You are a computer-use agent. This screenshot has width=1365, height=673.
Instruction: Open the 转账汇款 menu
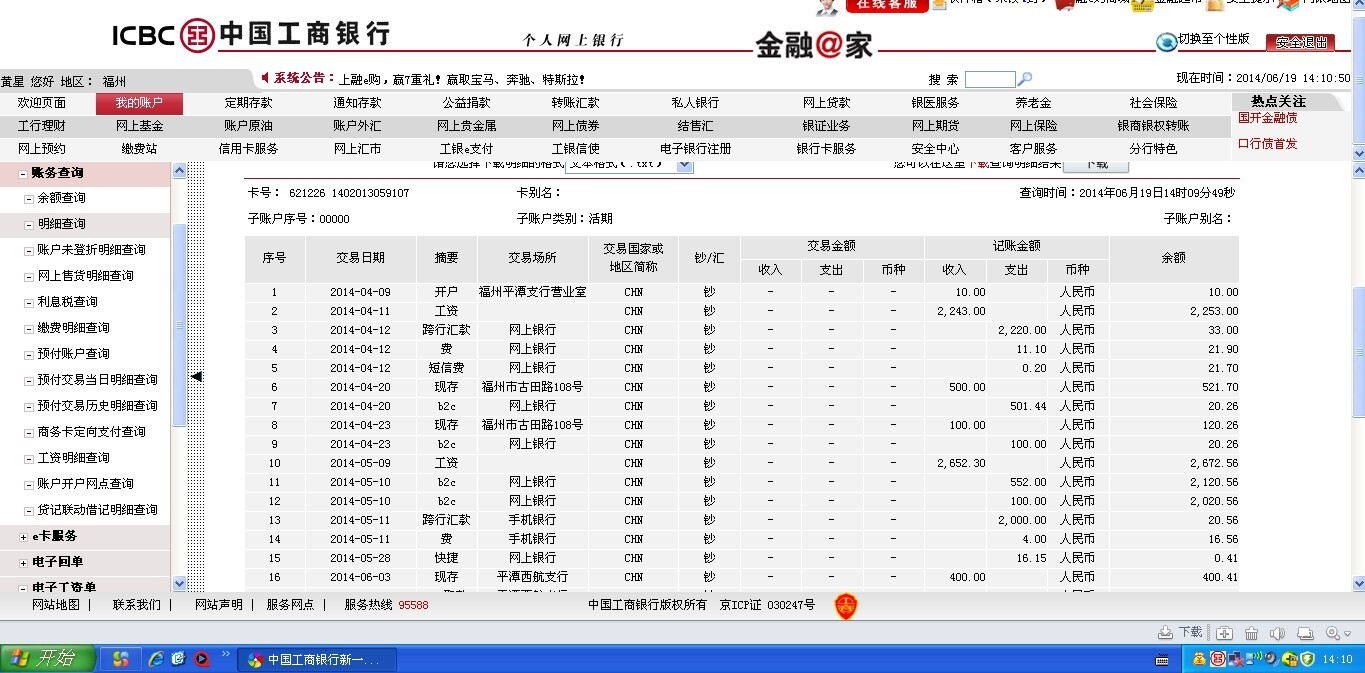[575, 103]
